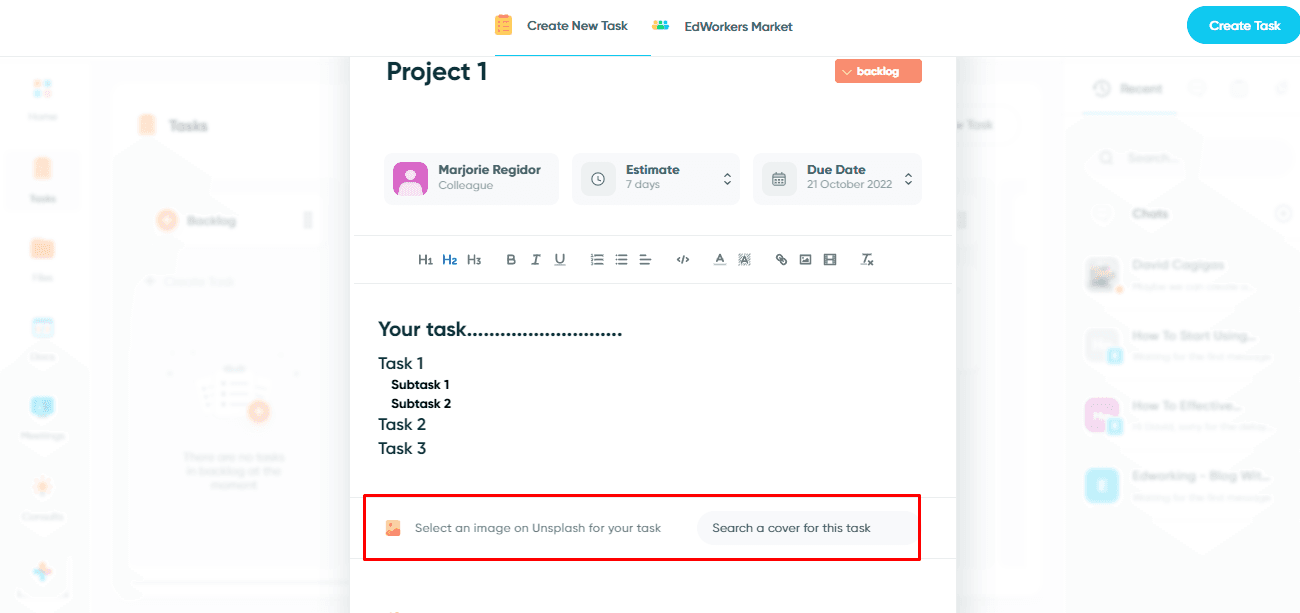Insert a hyperlink into the task
Image resolution: width=1300 pixels, height=613 pixels.
click(781, 260)
